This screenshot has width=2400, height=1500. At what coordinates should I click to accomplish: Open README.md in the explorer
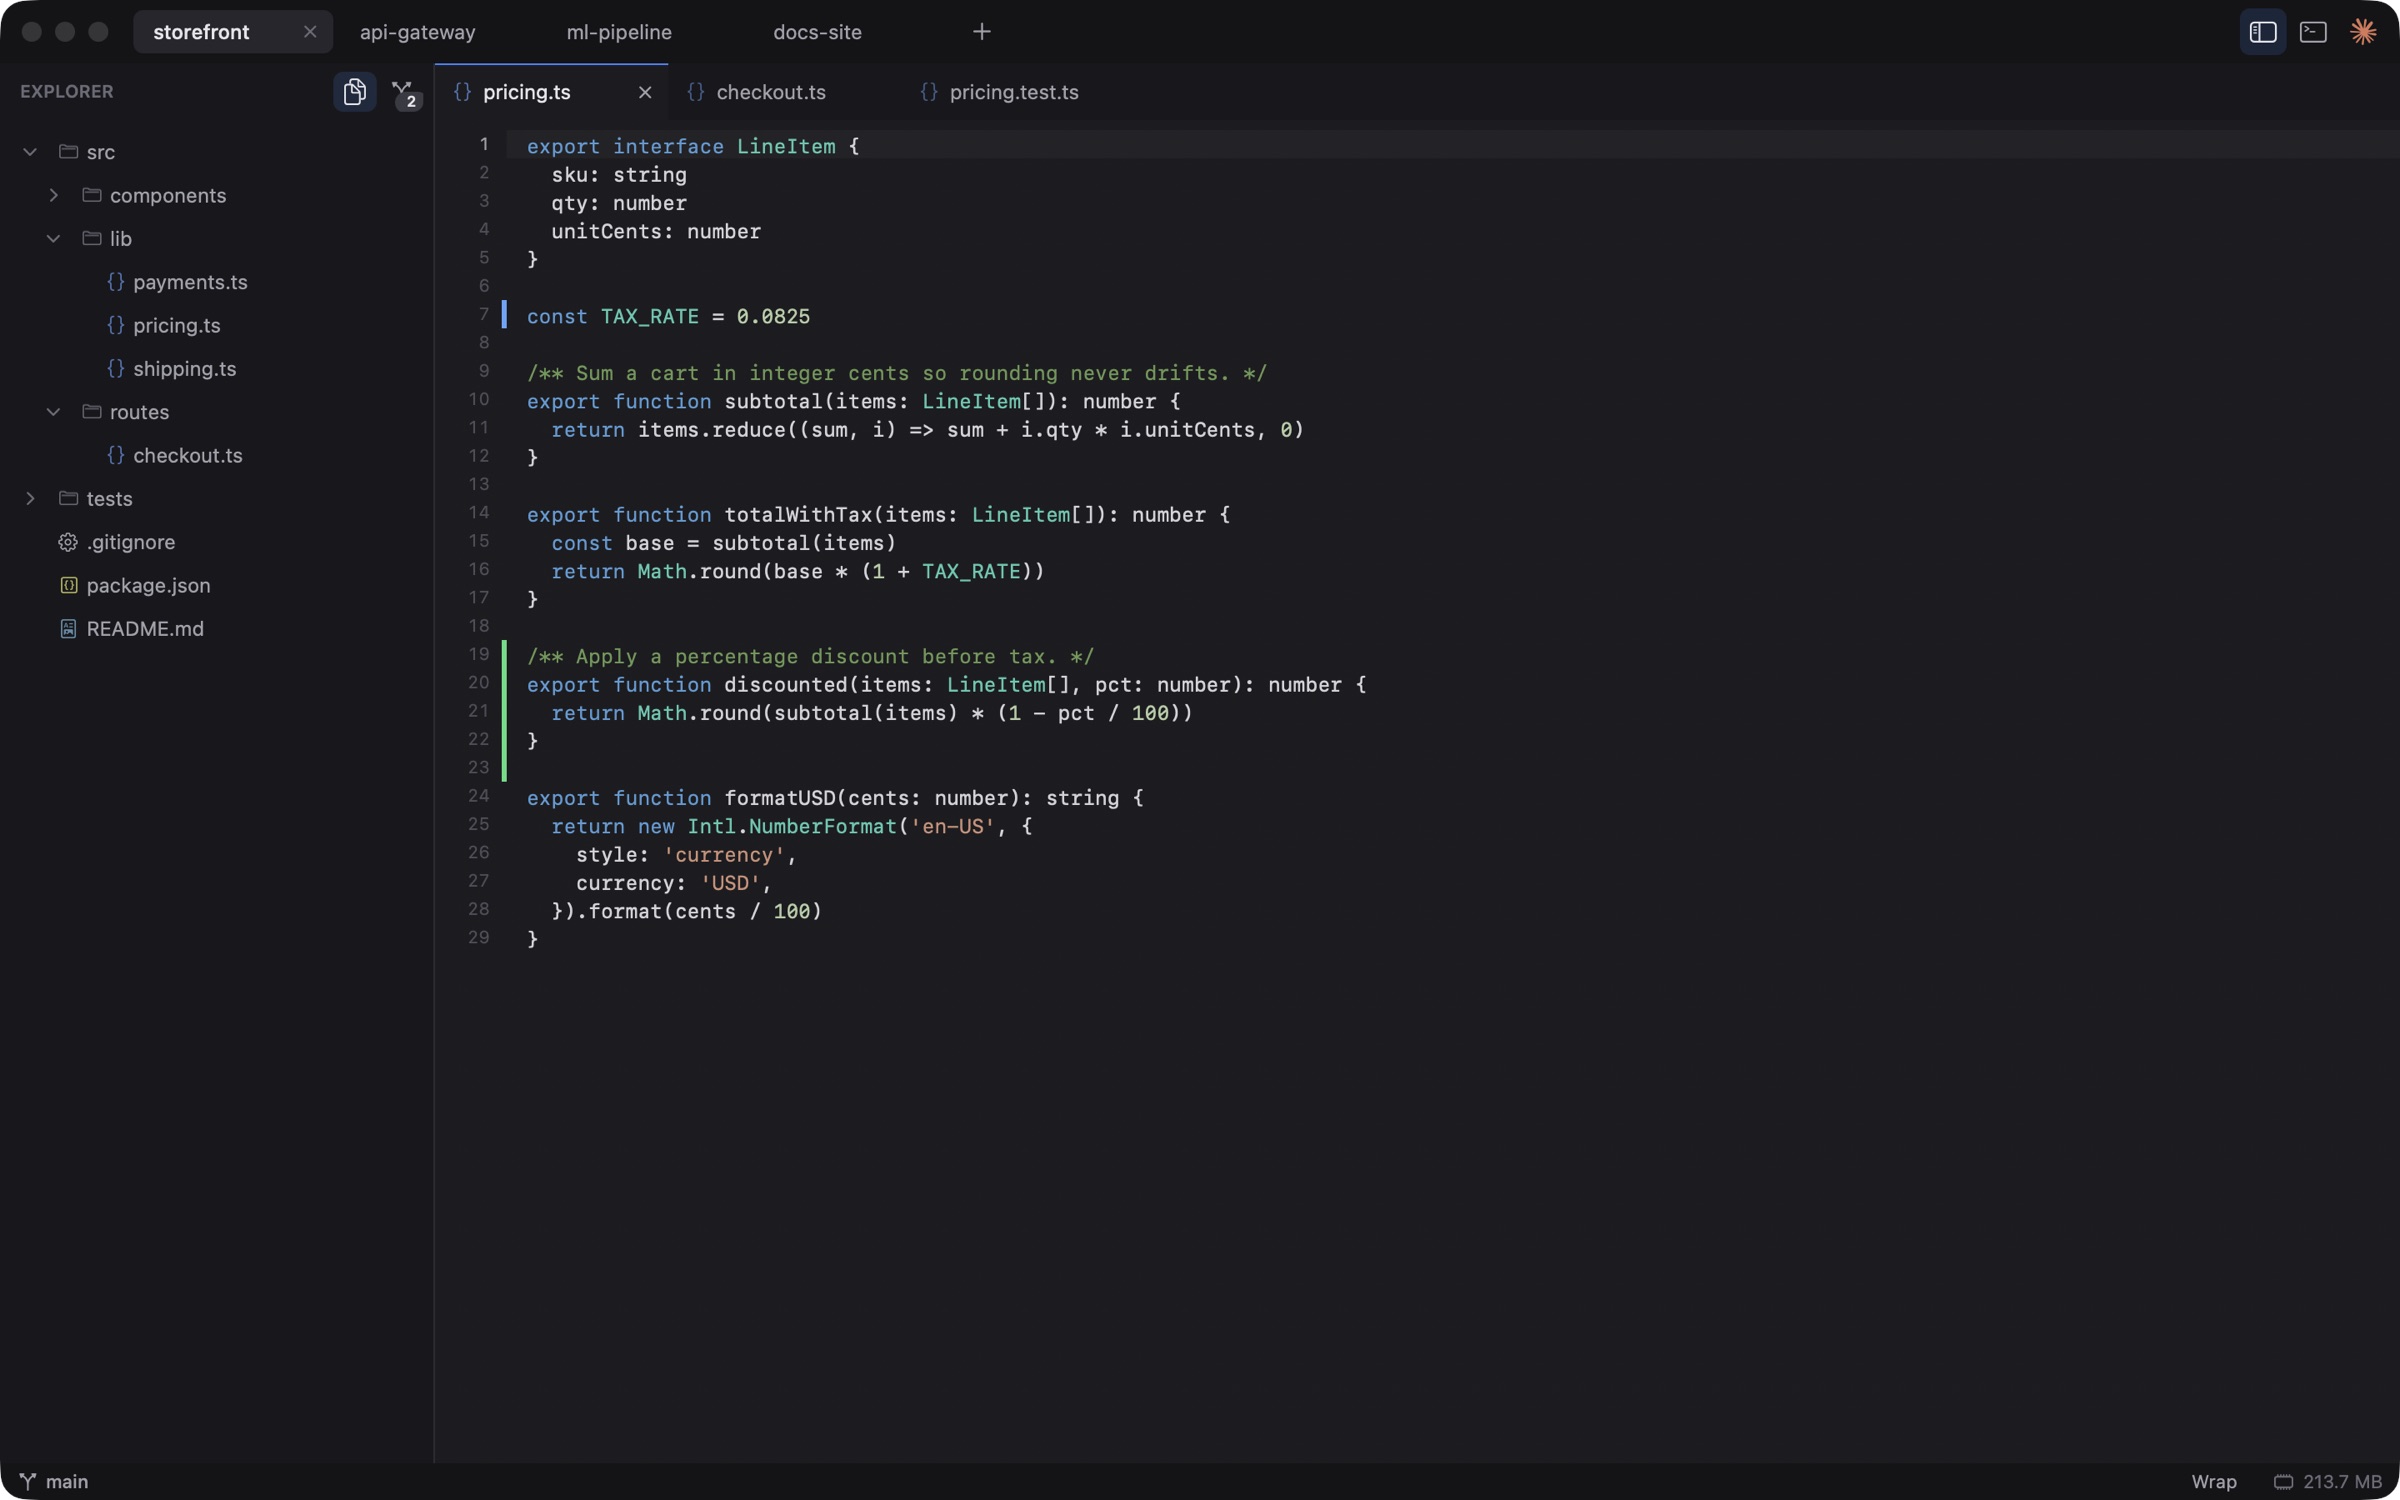145,628
